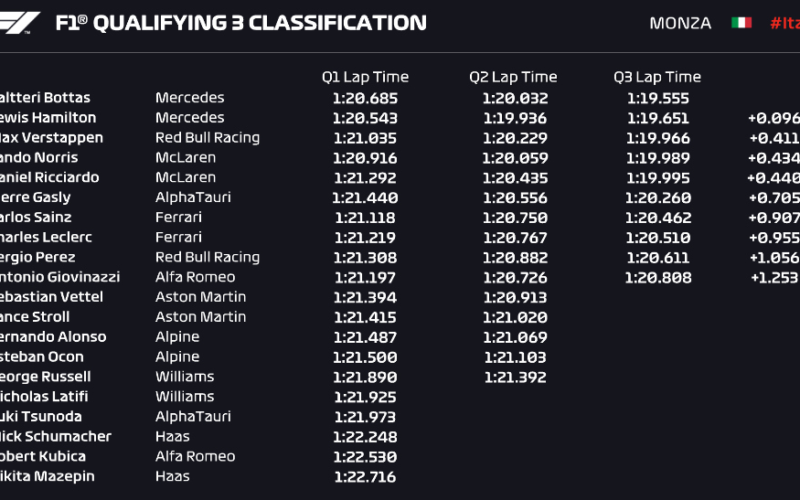Select Pierre Gasly's AlphaTauri team label
The width and height of the screenshot is (800, 500).
pyautogui.click(x=193, y=197)
